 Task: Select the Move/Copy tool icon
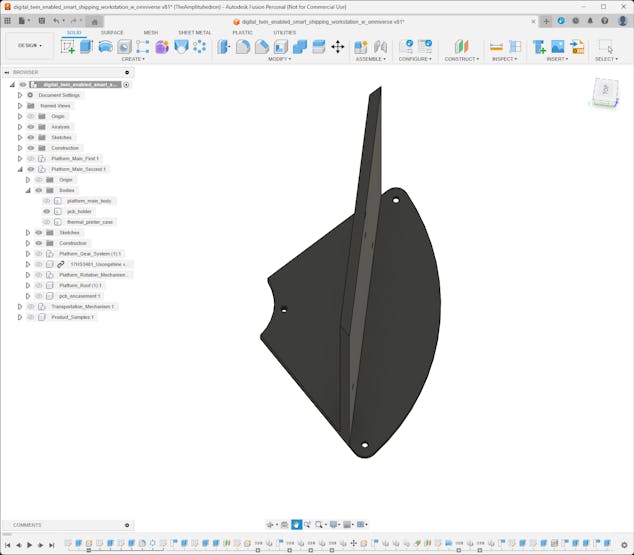click(x=337, y=46)
